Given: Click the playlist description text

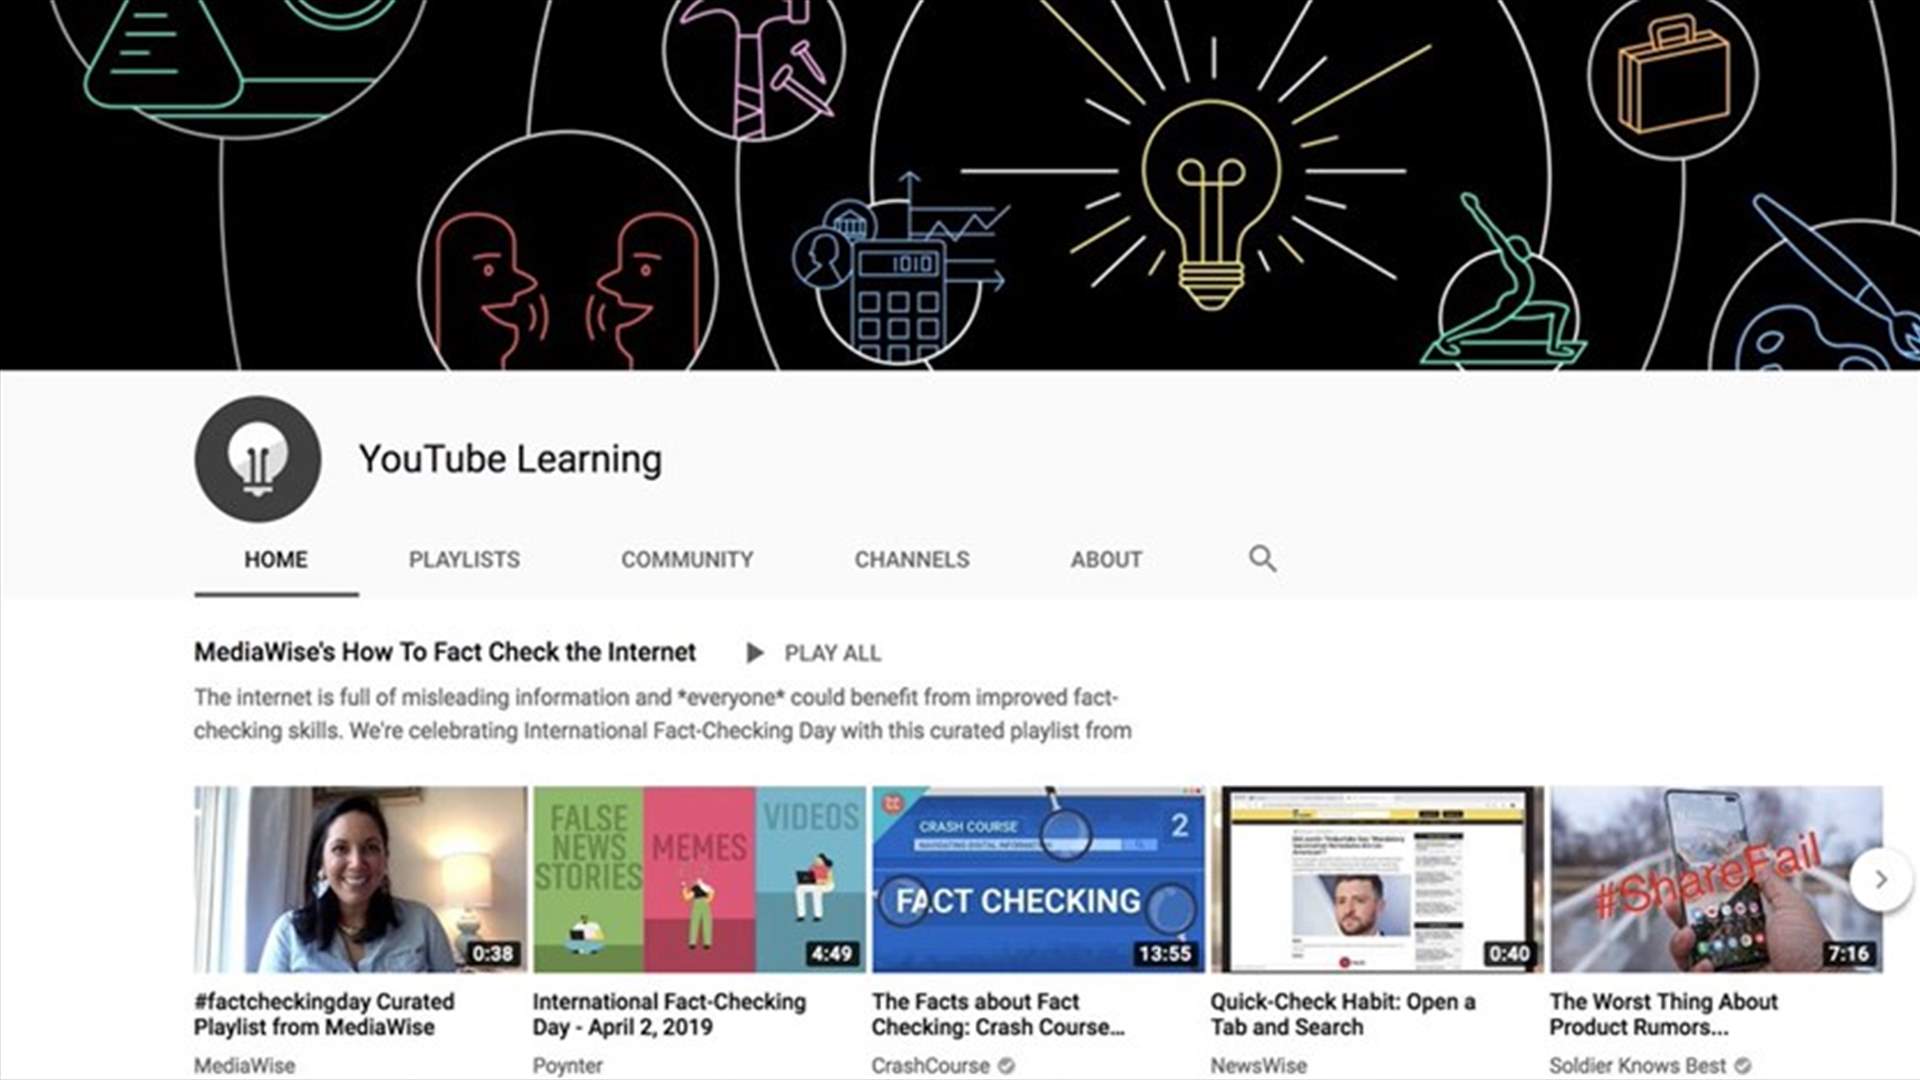Looking at the screenshot, I should (663, 714).
